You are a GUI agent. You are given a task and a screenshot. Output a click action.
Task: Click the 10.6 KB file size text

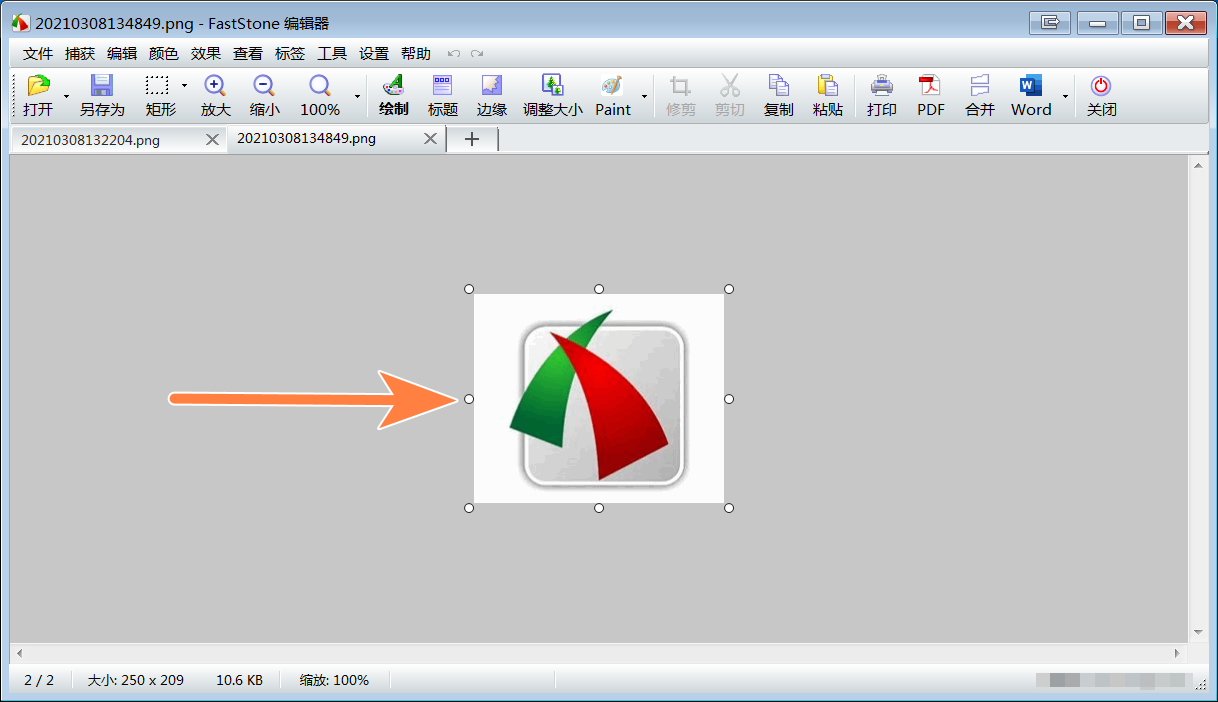click(x=240, y=680)
